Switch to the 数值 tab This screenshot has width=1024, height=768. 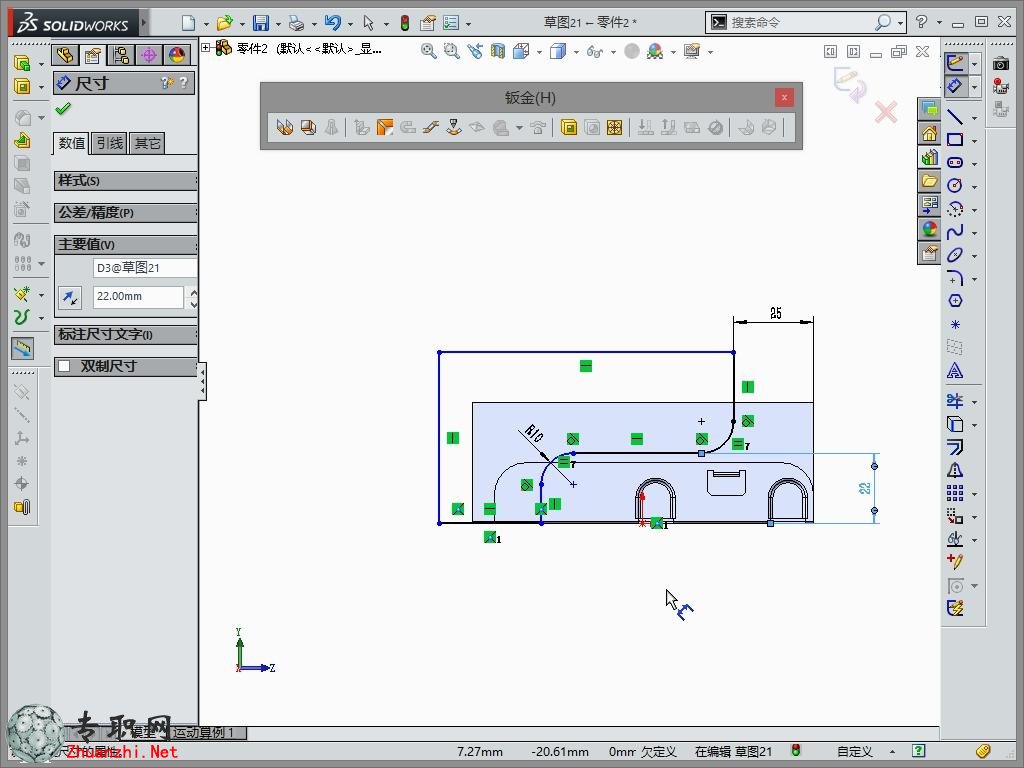[x=72, y=143]
